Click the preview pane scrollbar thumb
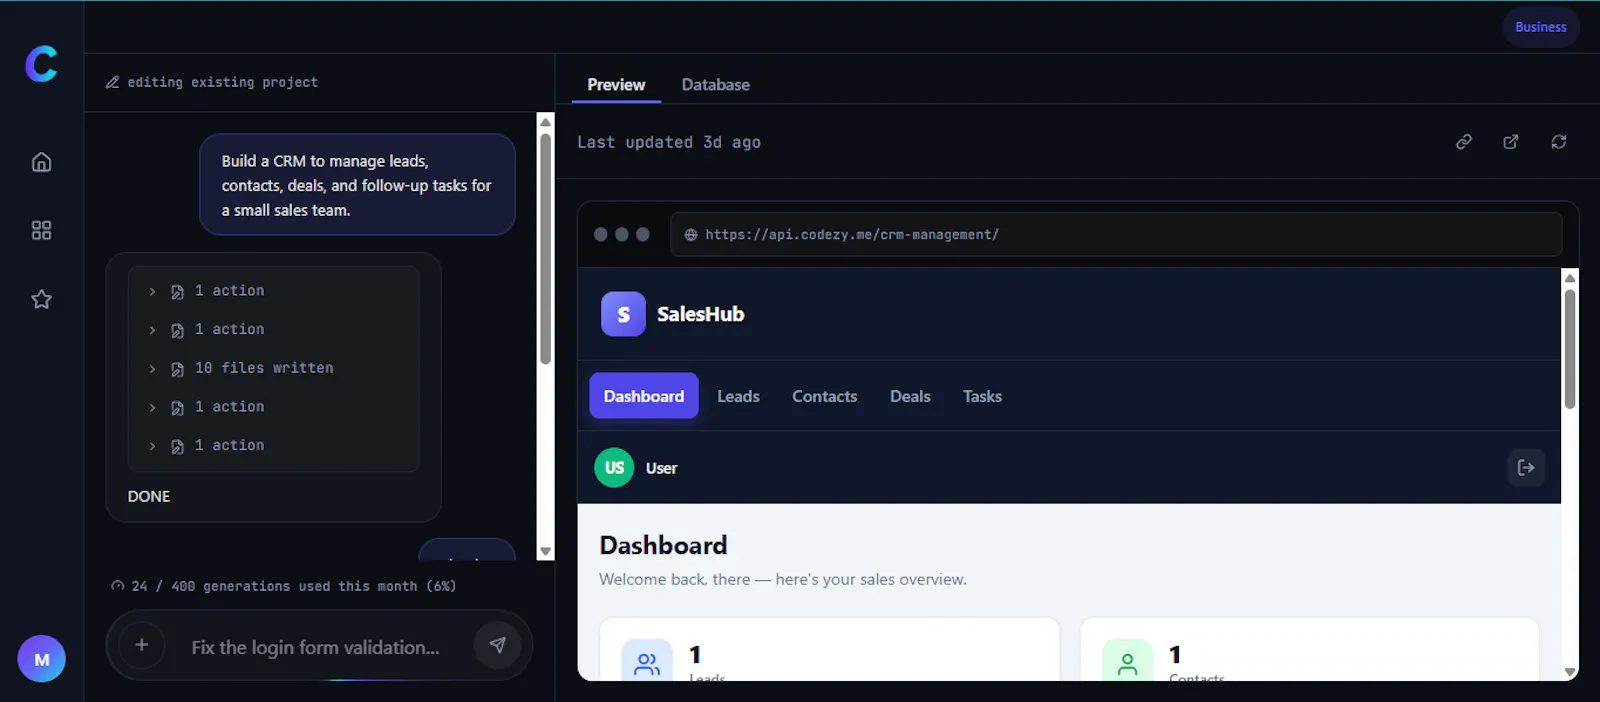The height and width of the screenshot is (702, 1600). coord(1570,348)
